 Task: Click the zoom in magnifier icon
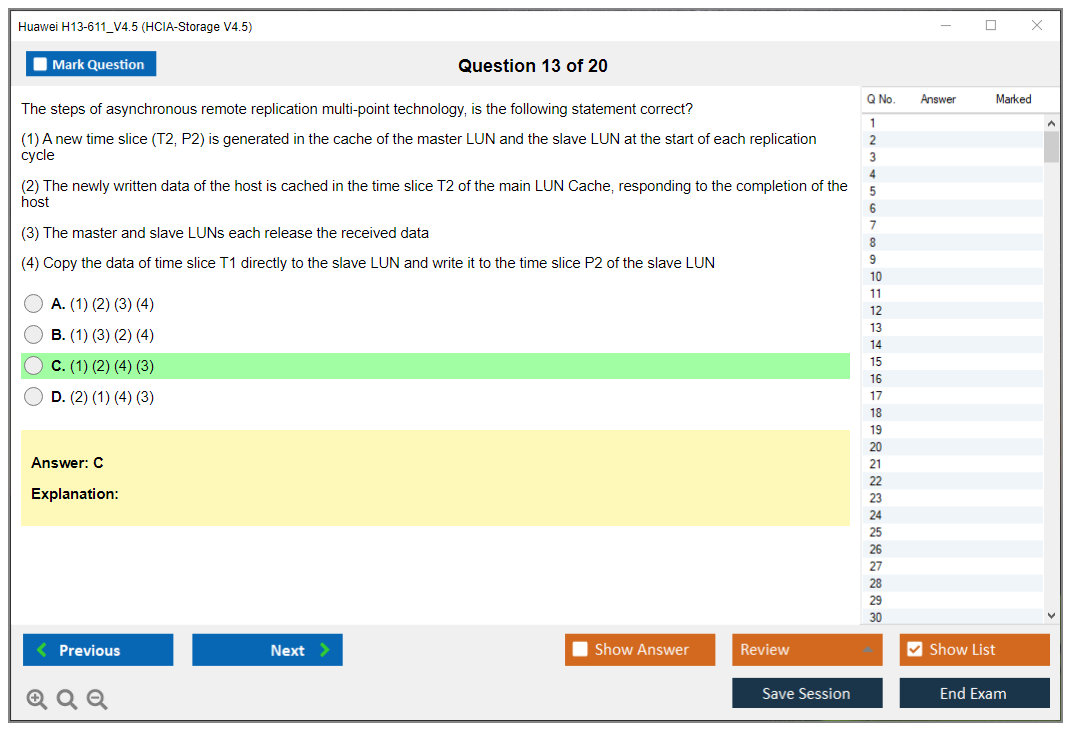37,700
